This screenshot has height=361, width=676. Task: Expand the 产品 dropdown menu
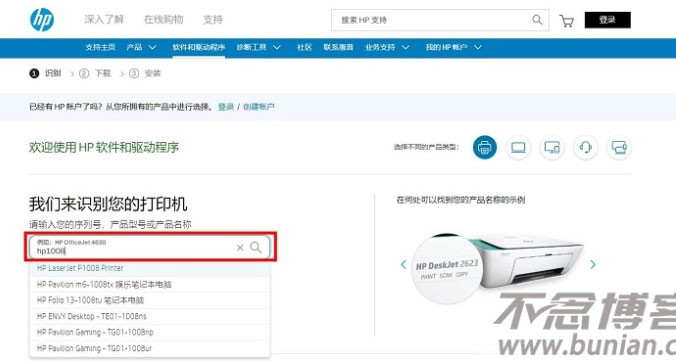tap(141, 47)
